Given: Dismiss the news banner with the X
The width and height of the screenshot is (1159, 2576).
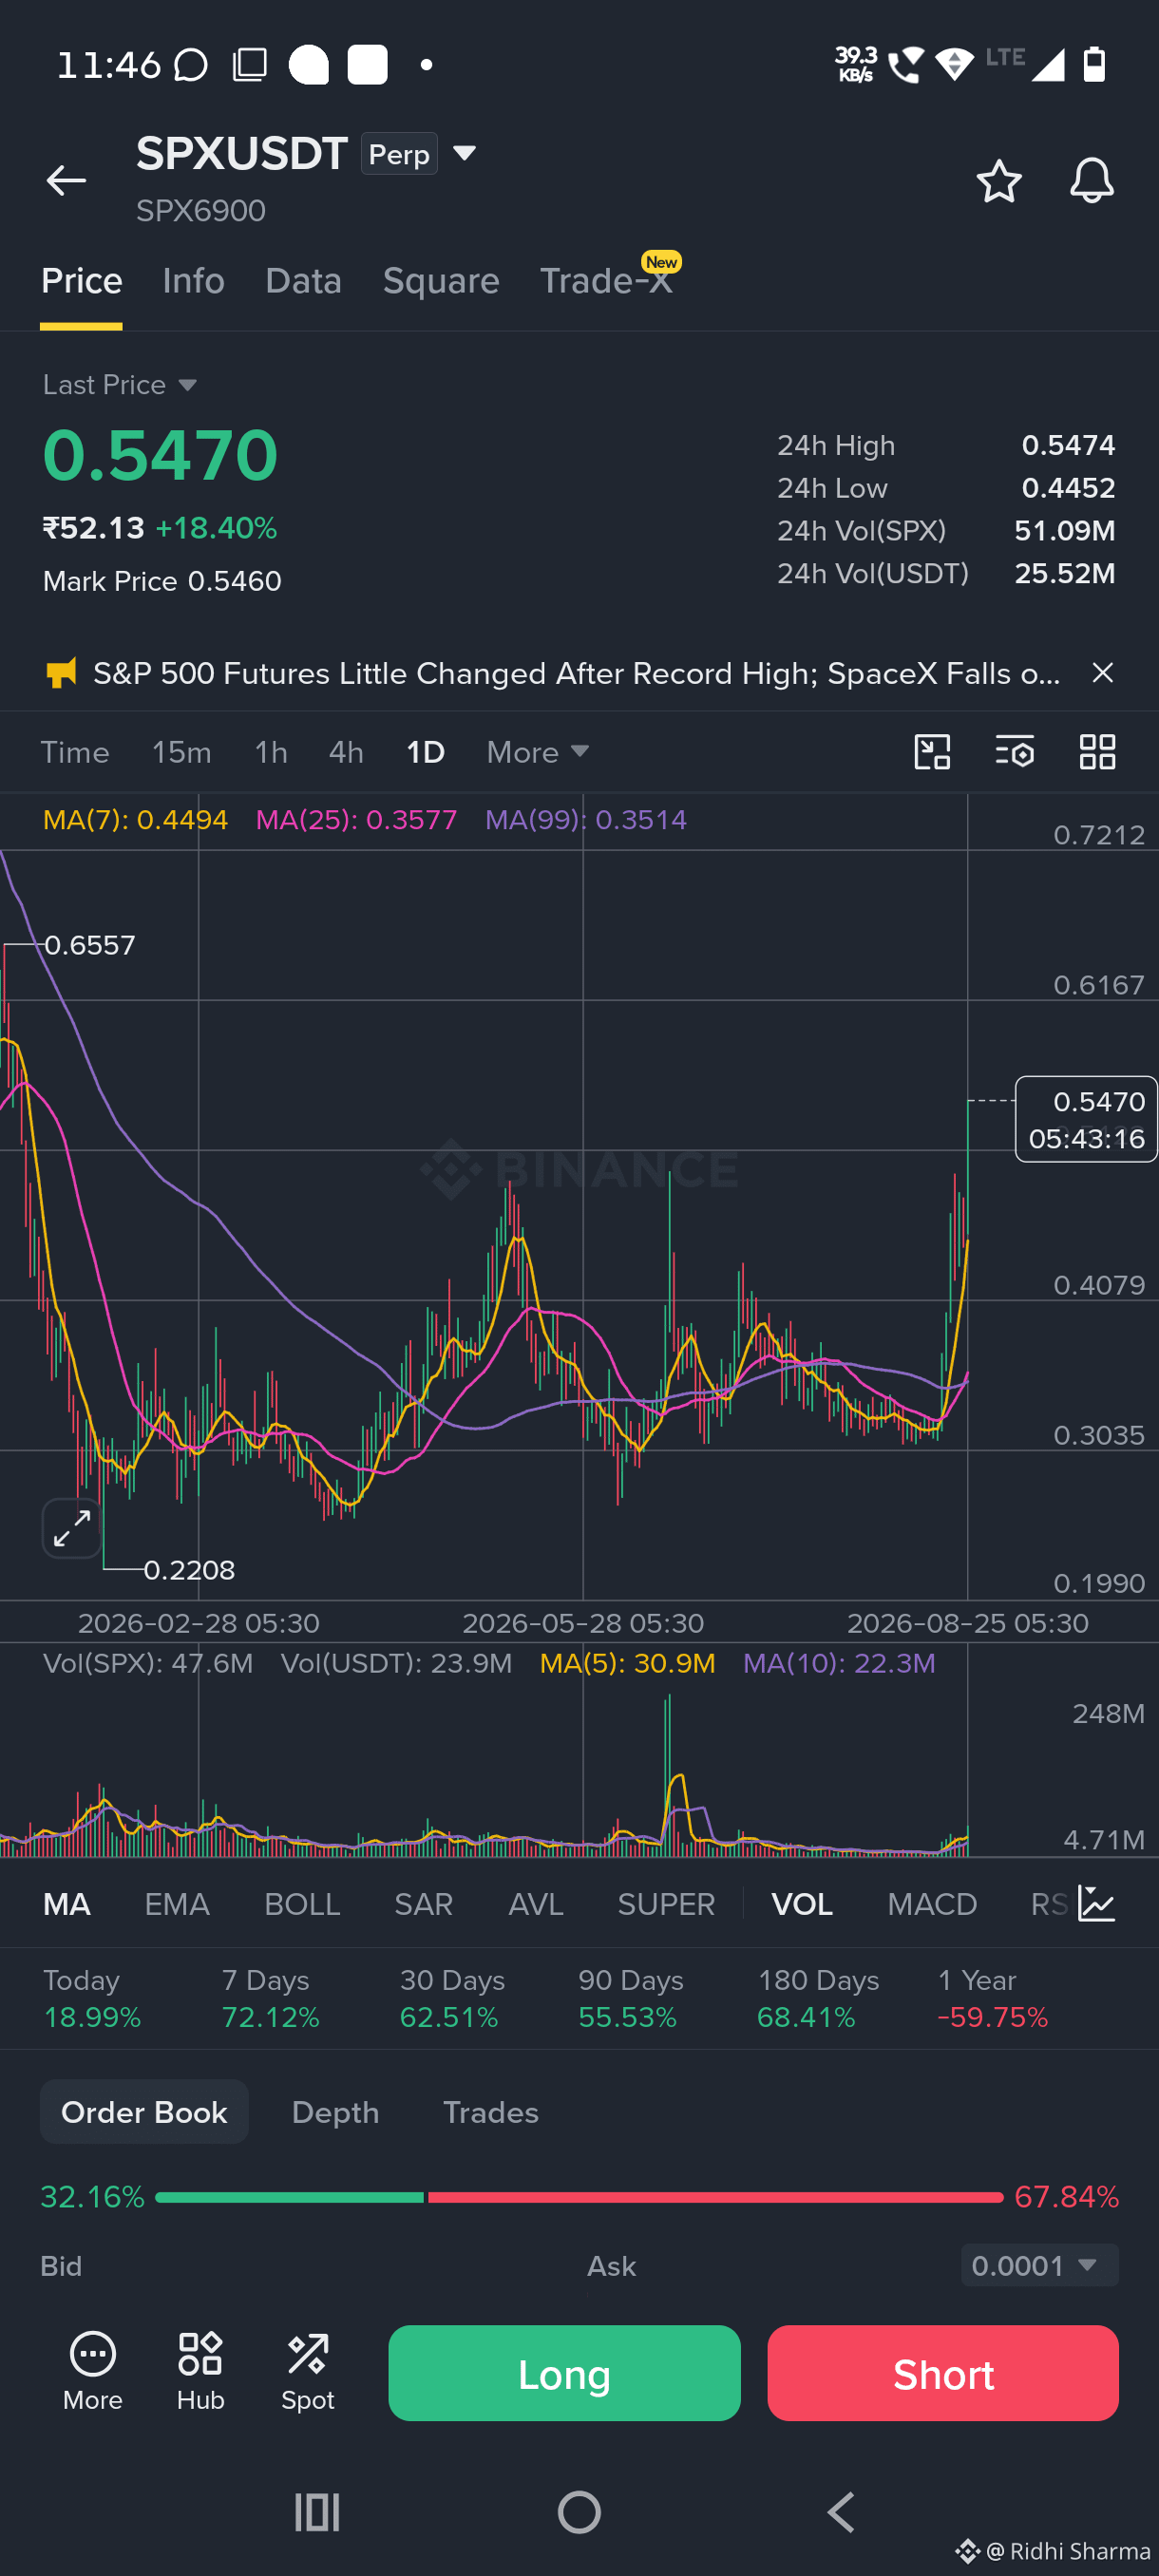Looking at the screenshot, I should tap(1102, 673).
